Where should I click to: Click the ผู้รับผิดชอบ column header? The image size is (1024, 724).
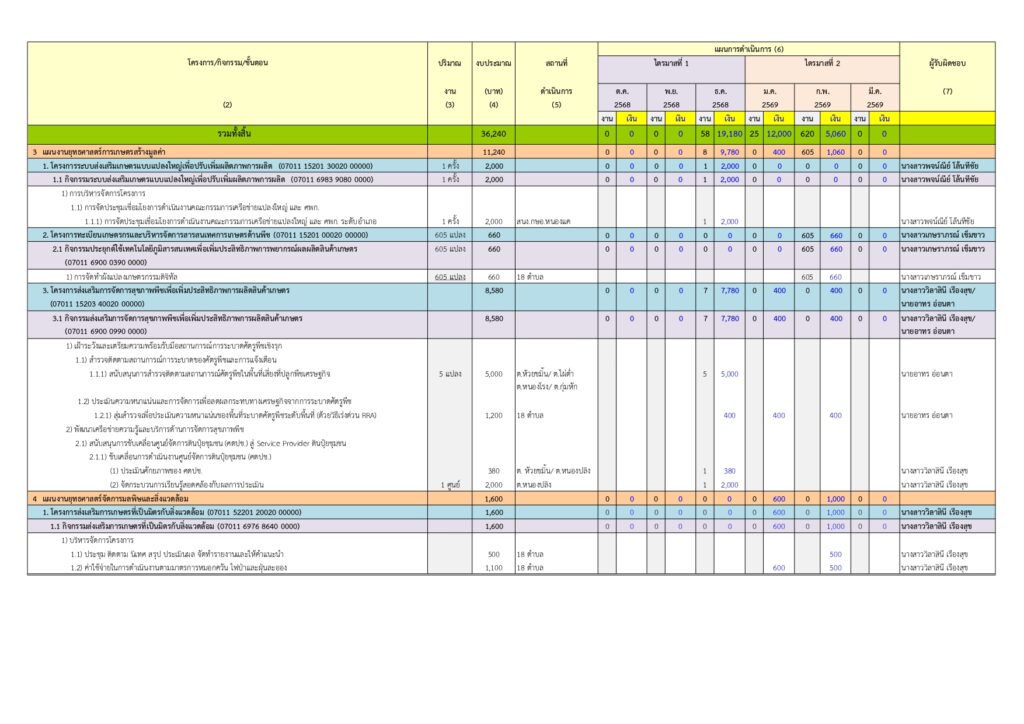tap(947, 62)
